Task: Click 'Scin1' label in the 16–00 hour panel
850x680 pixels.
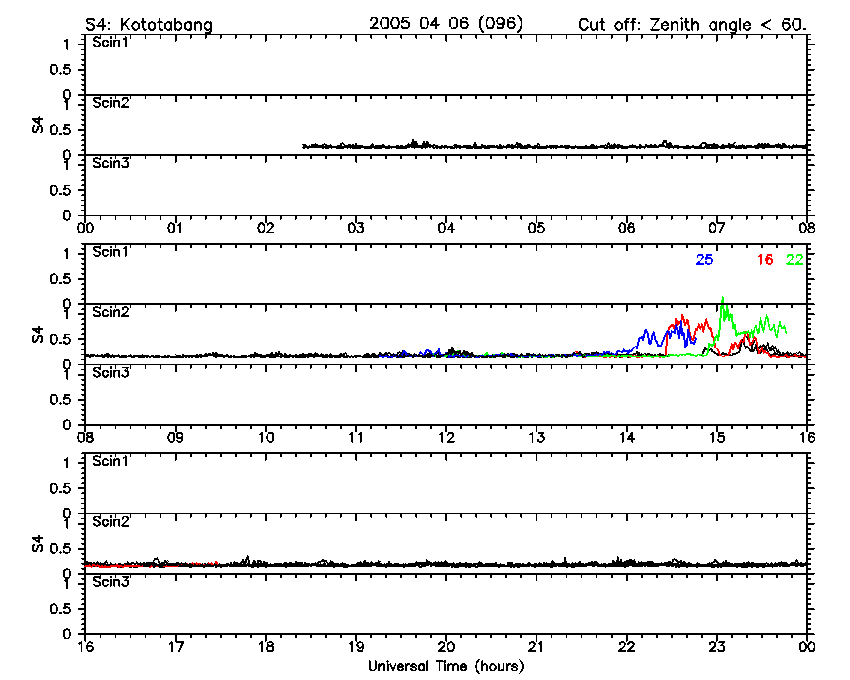Action: [x=111, y=461]
